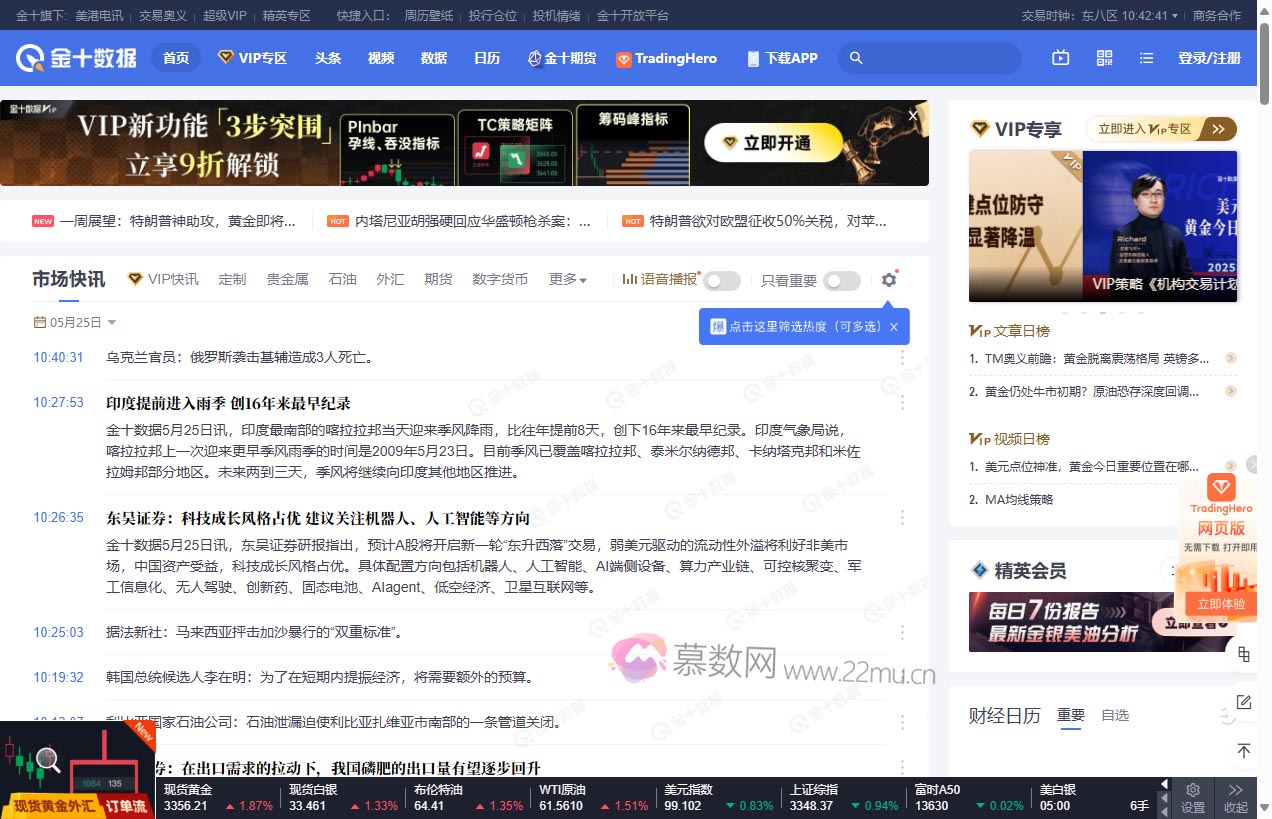Collapse the bottom quotes bar via 收起
Viewport: 1272px width, 819px height.
click(1236, 798)
